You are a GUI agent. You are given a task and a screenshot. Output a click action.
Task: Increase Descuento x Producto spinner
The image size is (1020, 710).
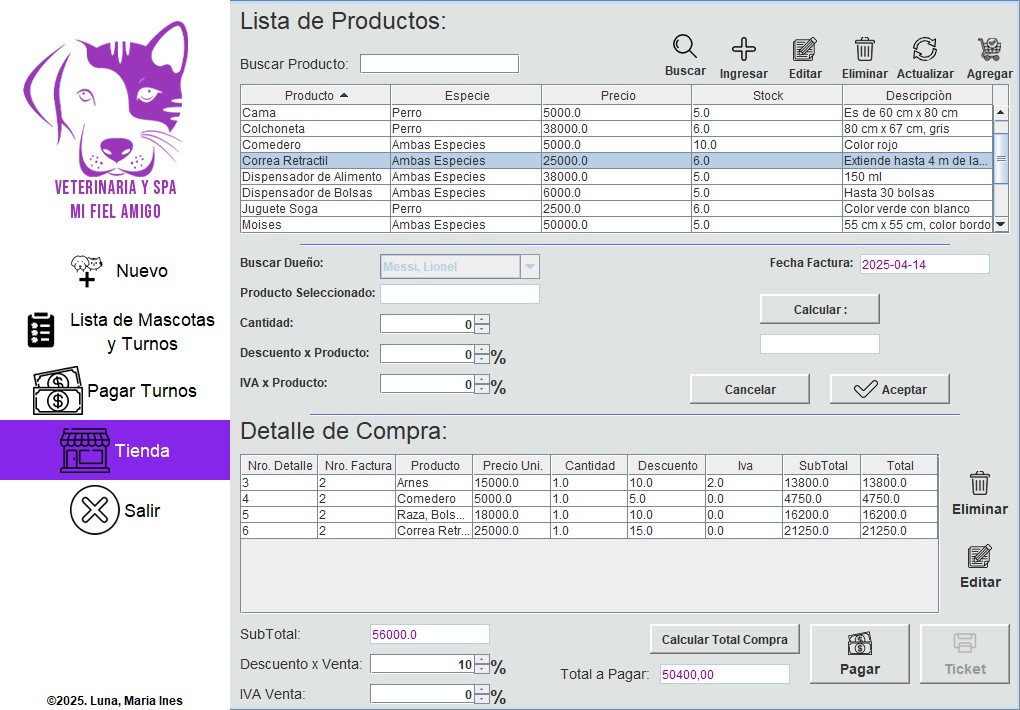(x=482, y=349)
